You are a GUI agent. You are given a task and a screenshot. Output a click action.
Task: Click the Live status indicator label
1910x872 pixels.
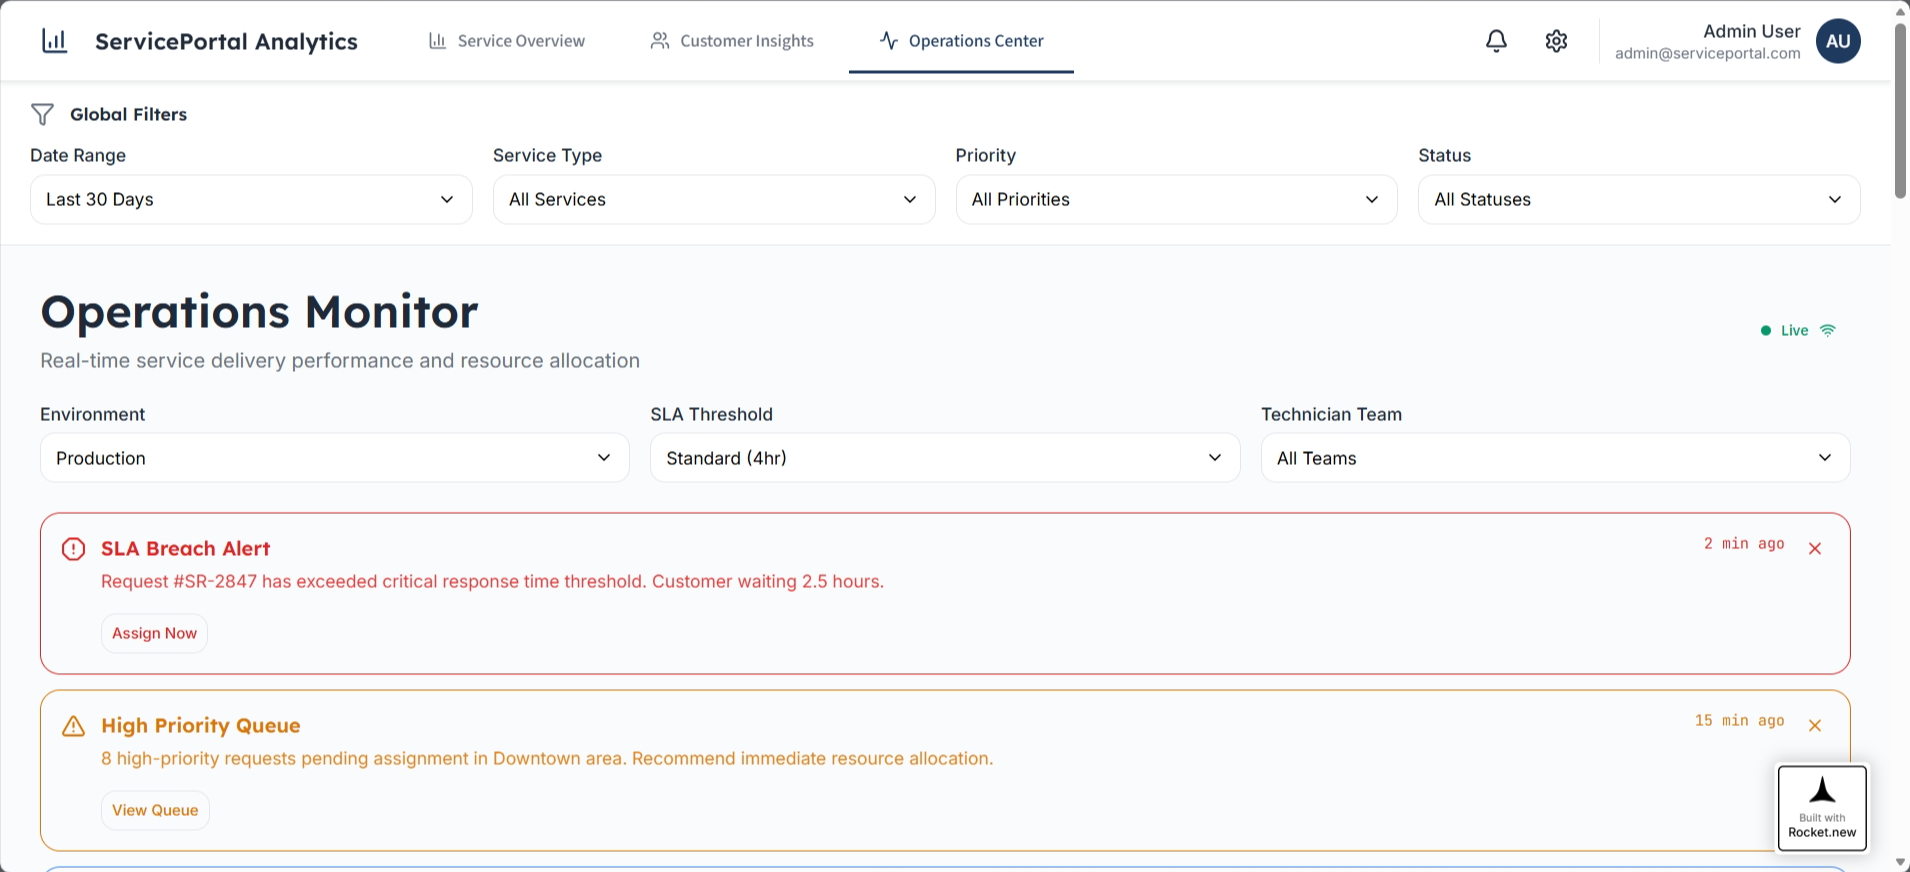click(x=1794, y=330)
